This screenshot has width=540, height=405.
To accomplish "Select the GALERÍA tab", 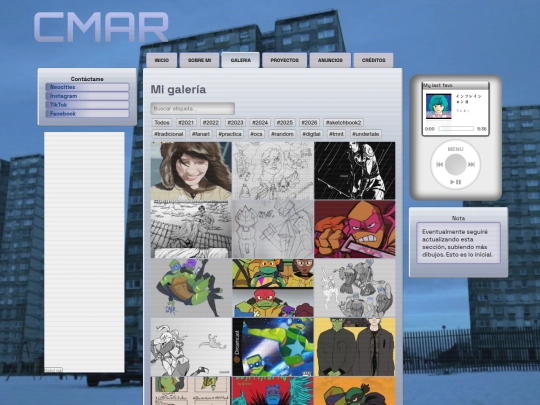I will (241, 60).
